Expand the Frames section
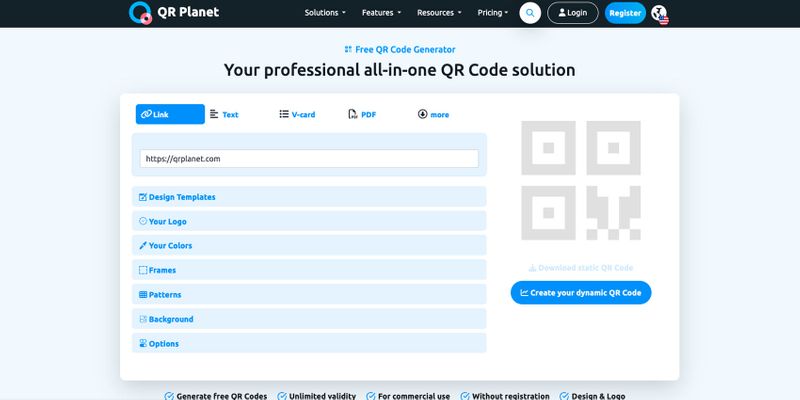 pyautogui.click(x=309, y=270)
